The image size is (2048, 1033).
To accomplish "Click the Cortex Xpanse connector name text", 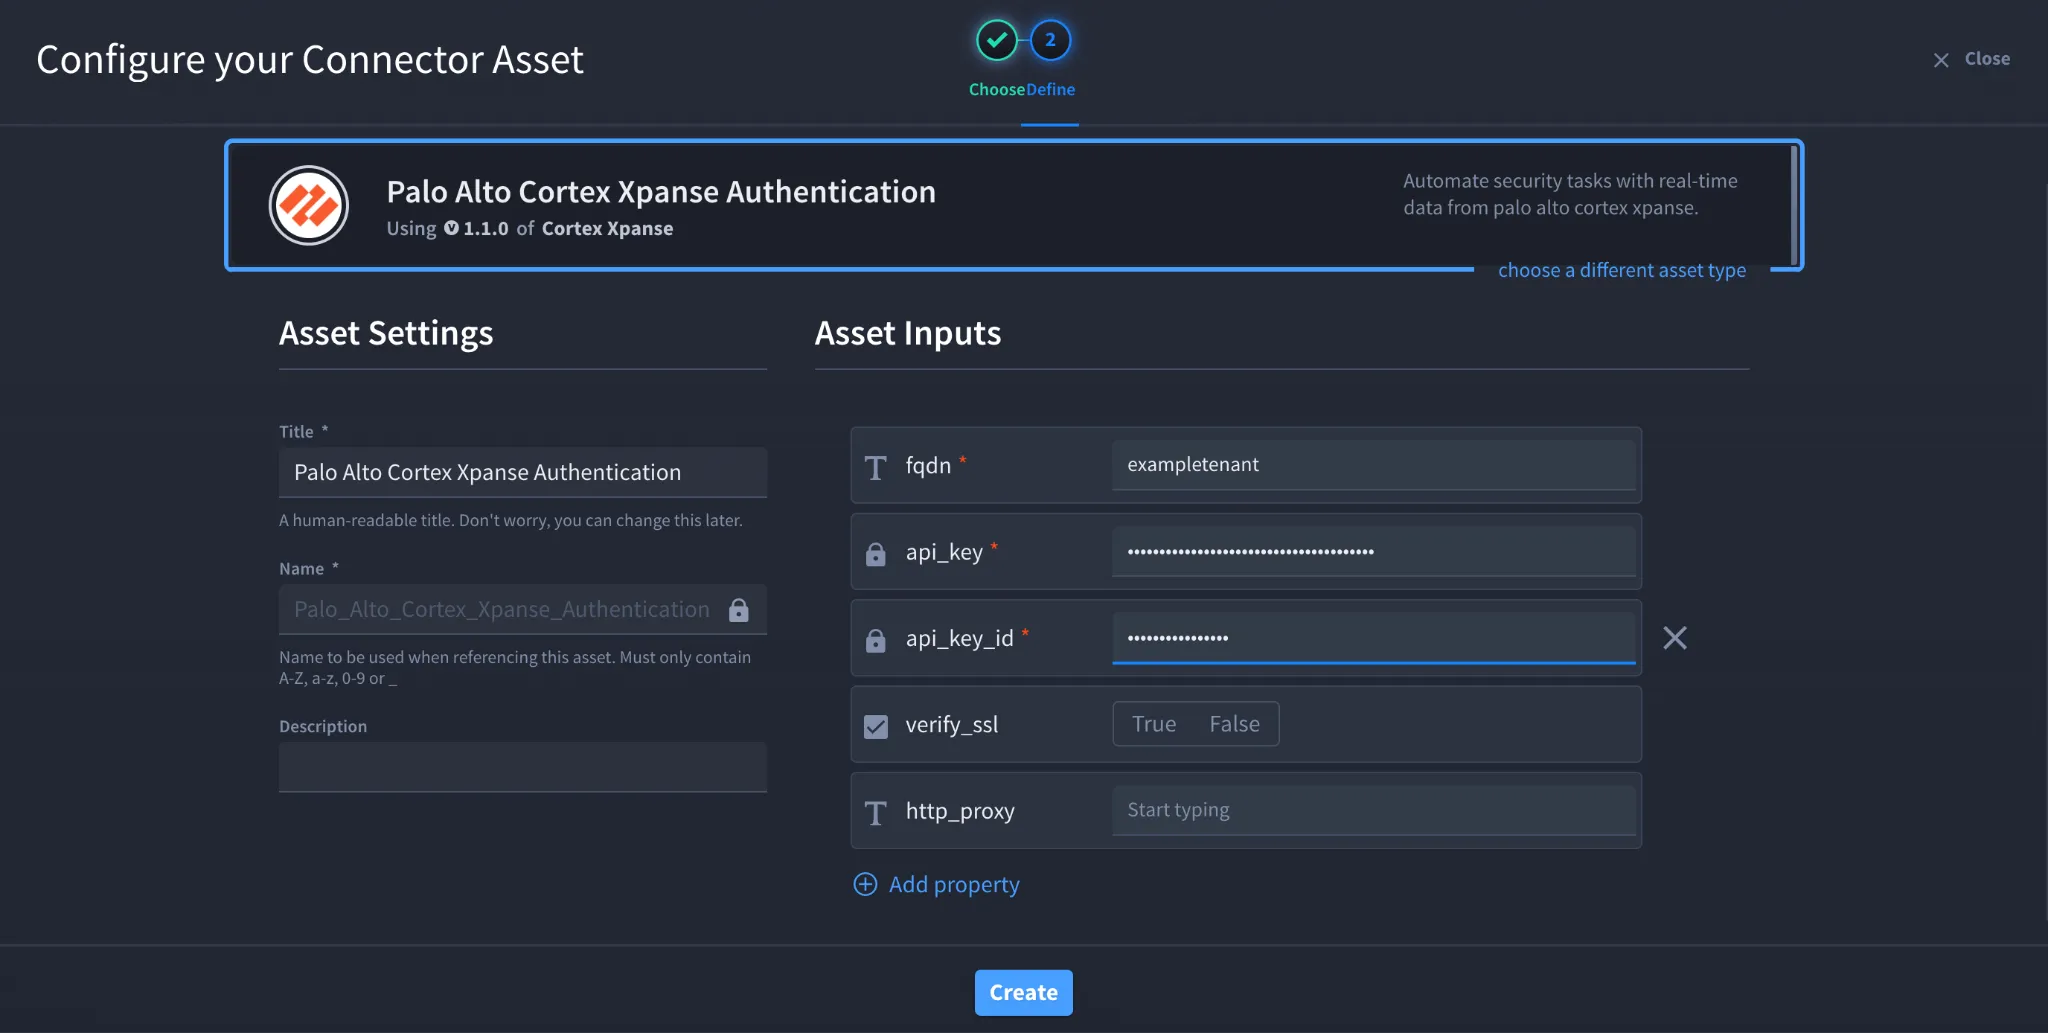I will pos(607,228).
